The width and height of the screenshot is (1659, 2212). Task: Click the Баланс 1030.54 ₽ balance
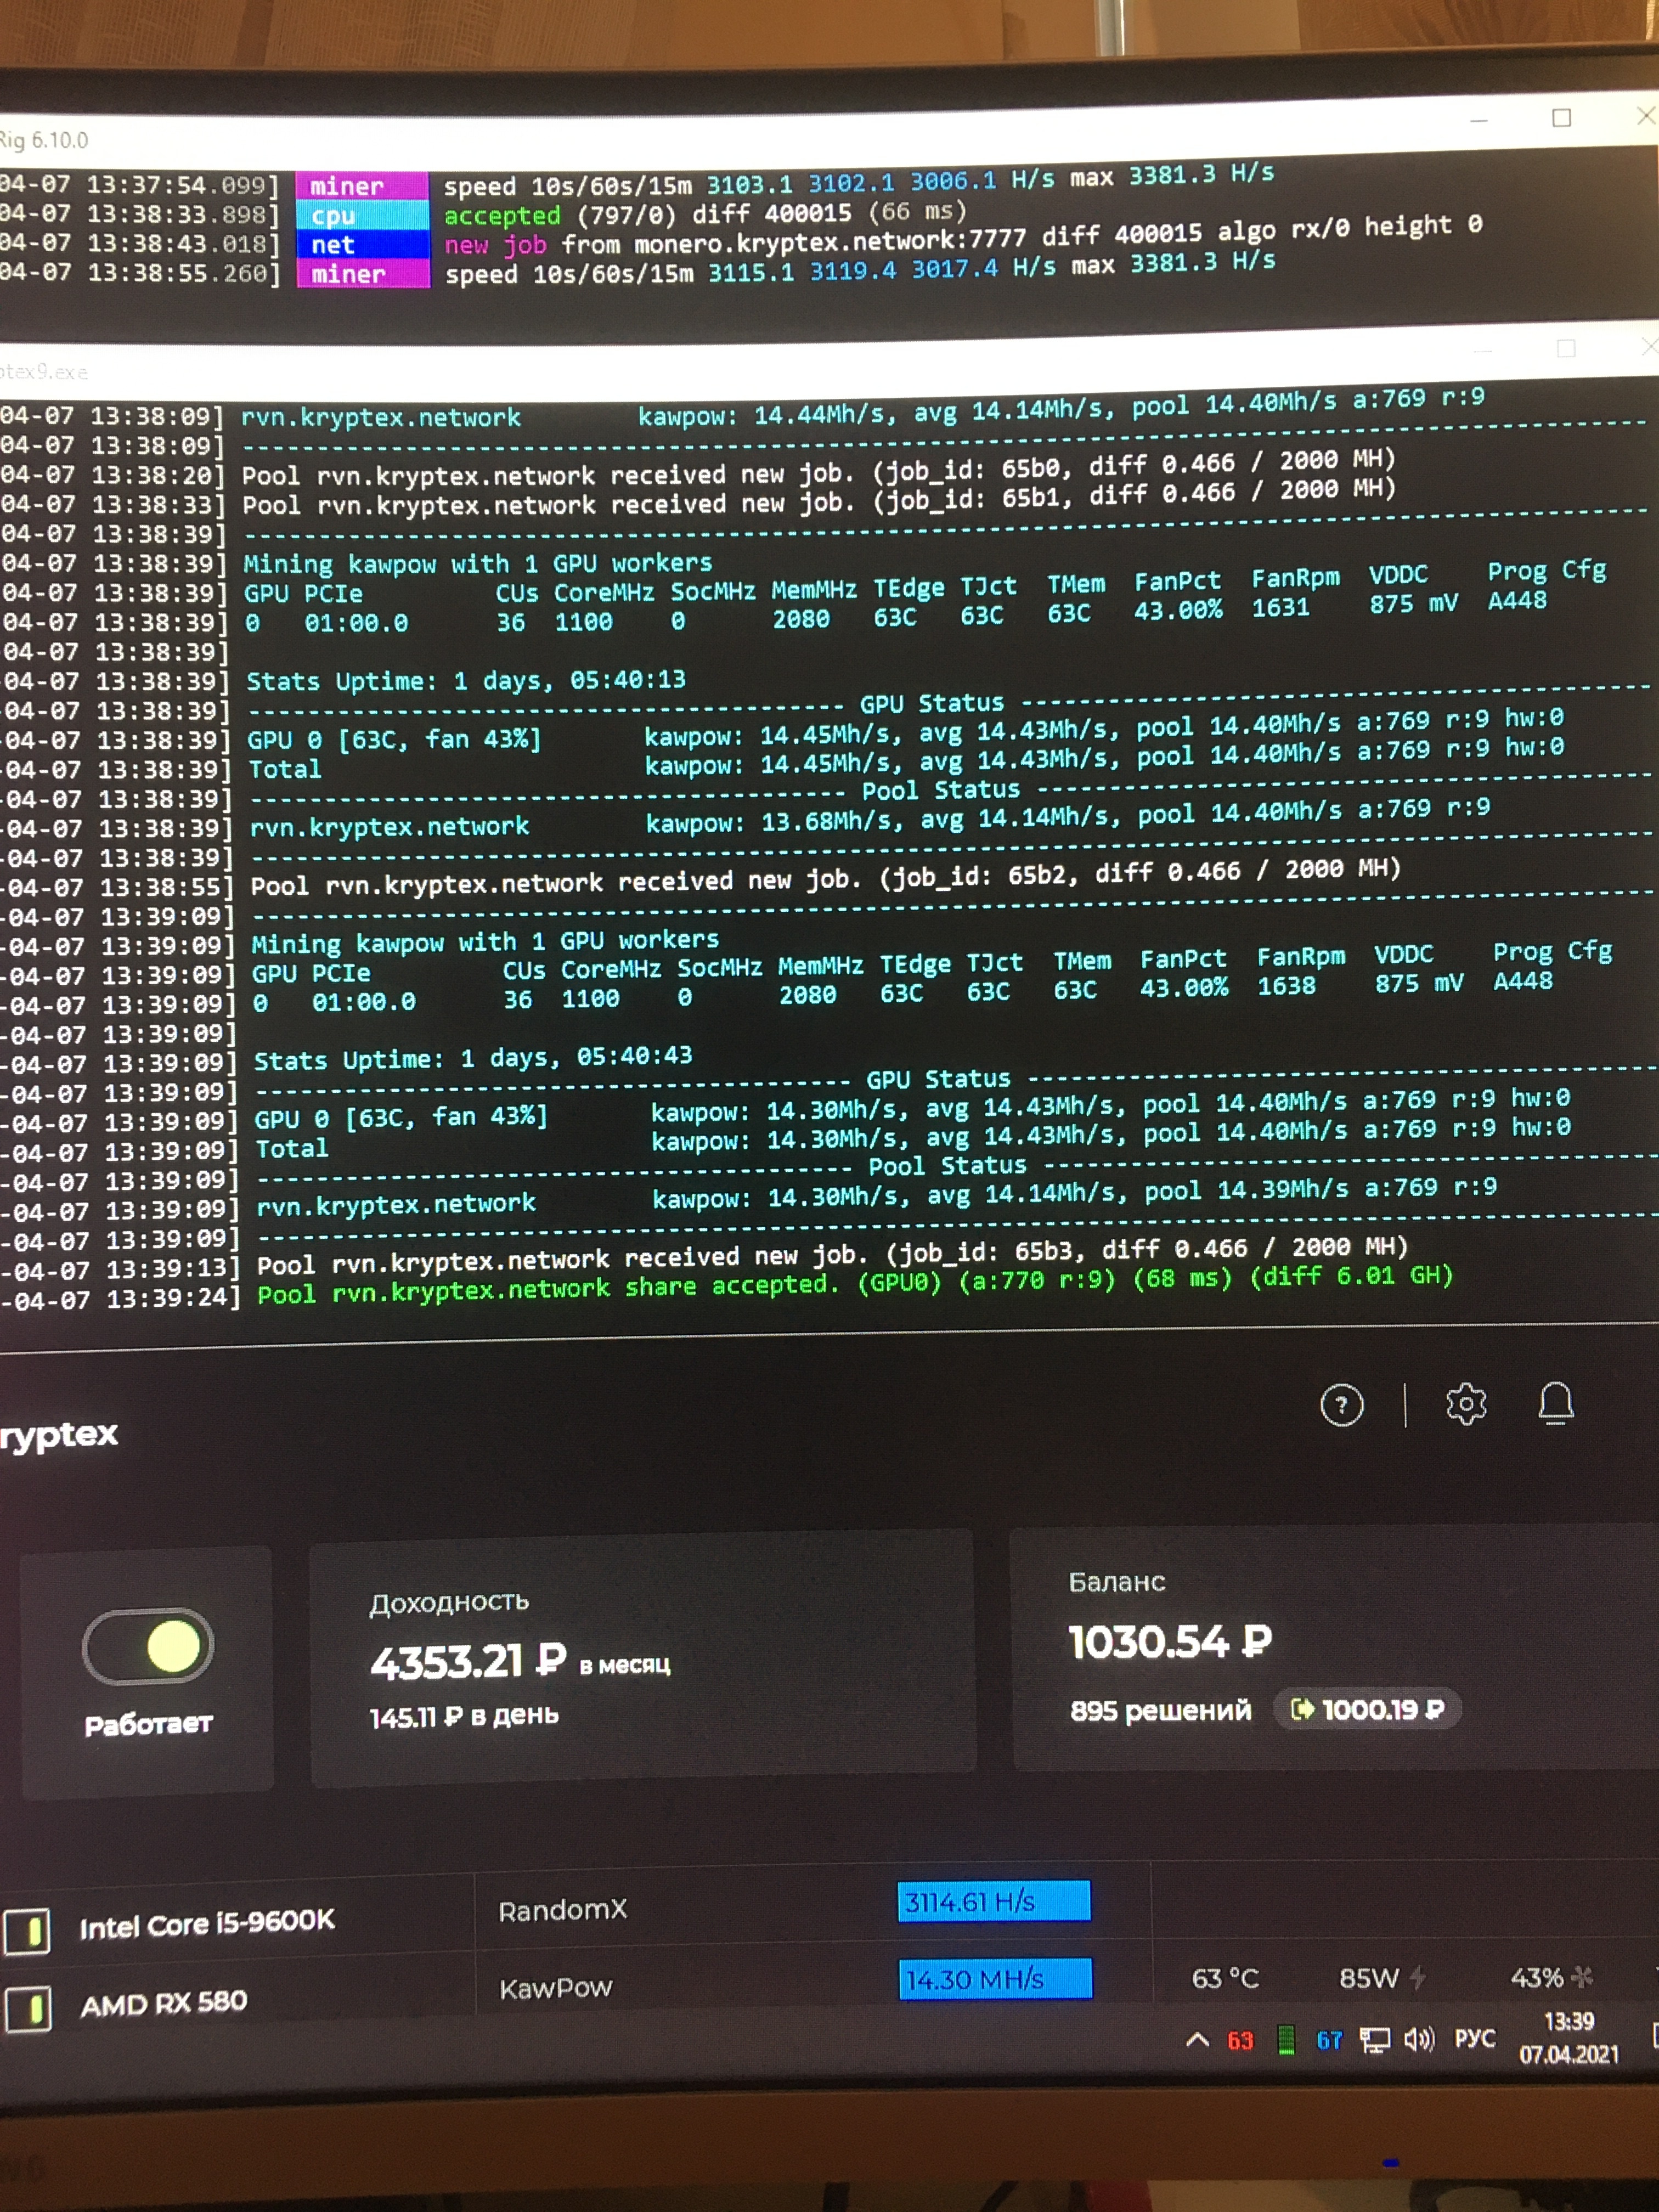pos(1169,1642)
